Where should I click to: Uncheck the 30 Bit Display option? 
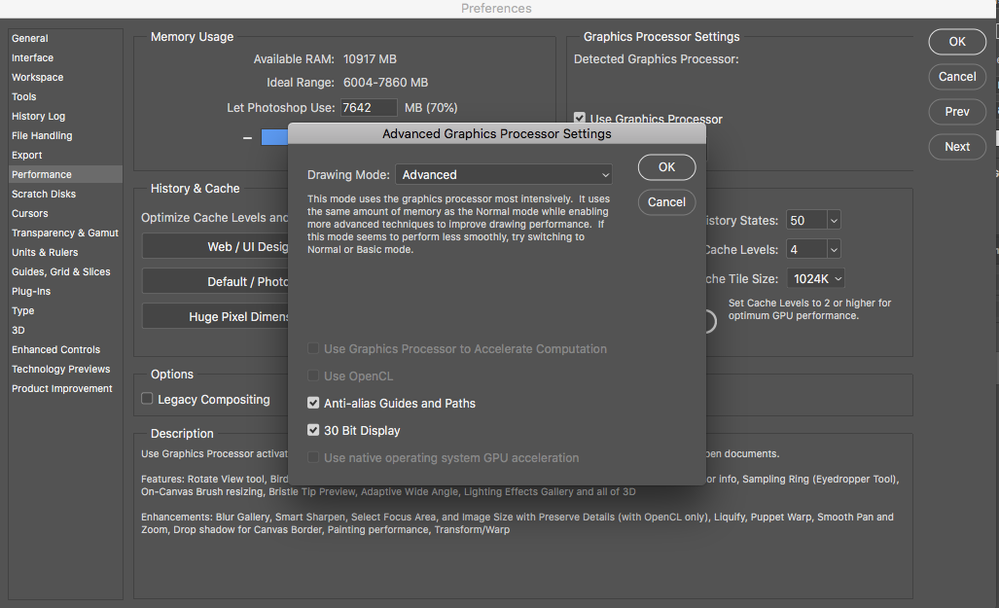pos(314,430)
